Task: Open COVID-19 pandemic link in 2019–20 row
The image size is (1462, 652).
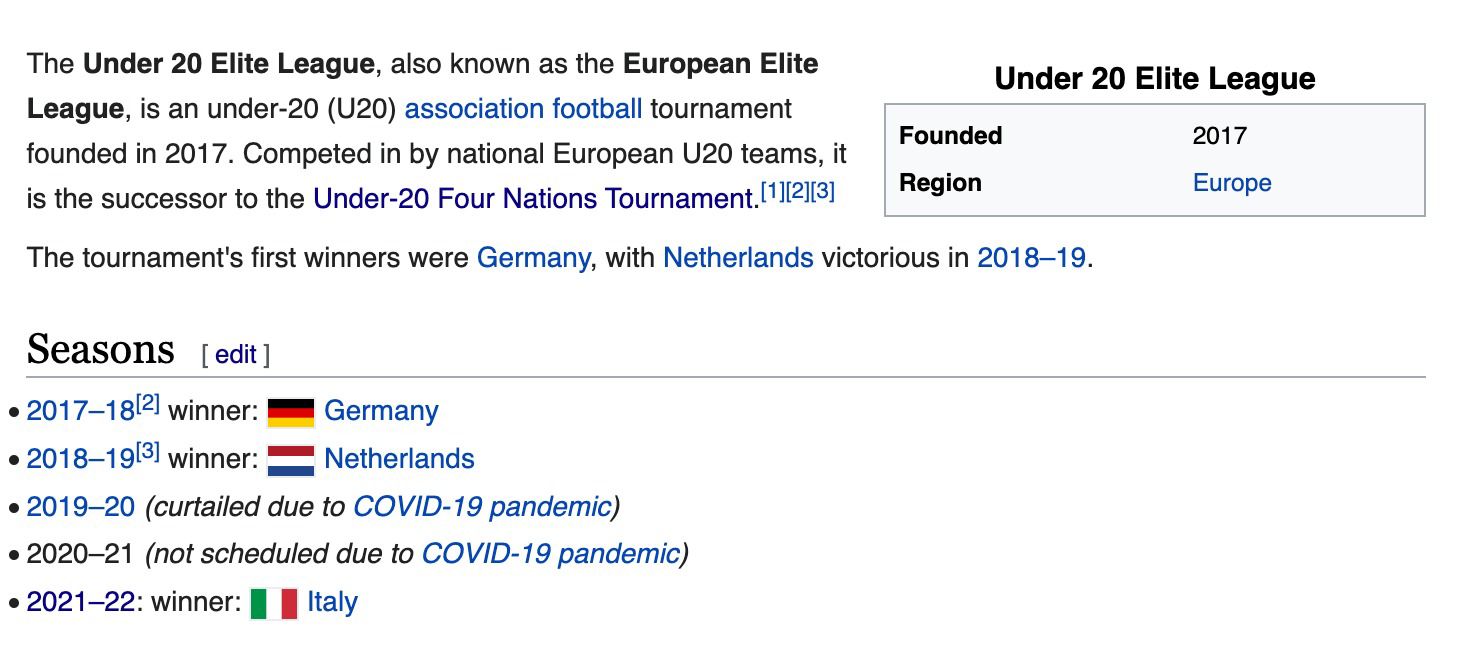Action: click(x=482, y=507)
